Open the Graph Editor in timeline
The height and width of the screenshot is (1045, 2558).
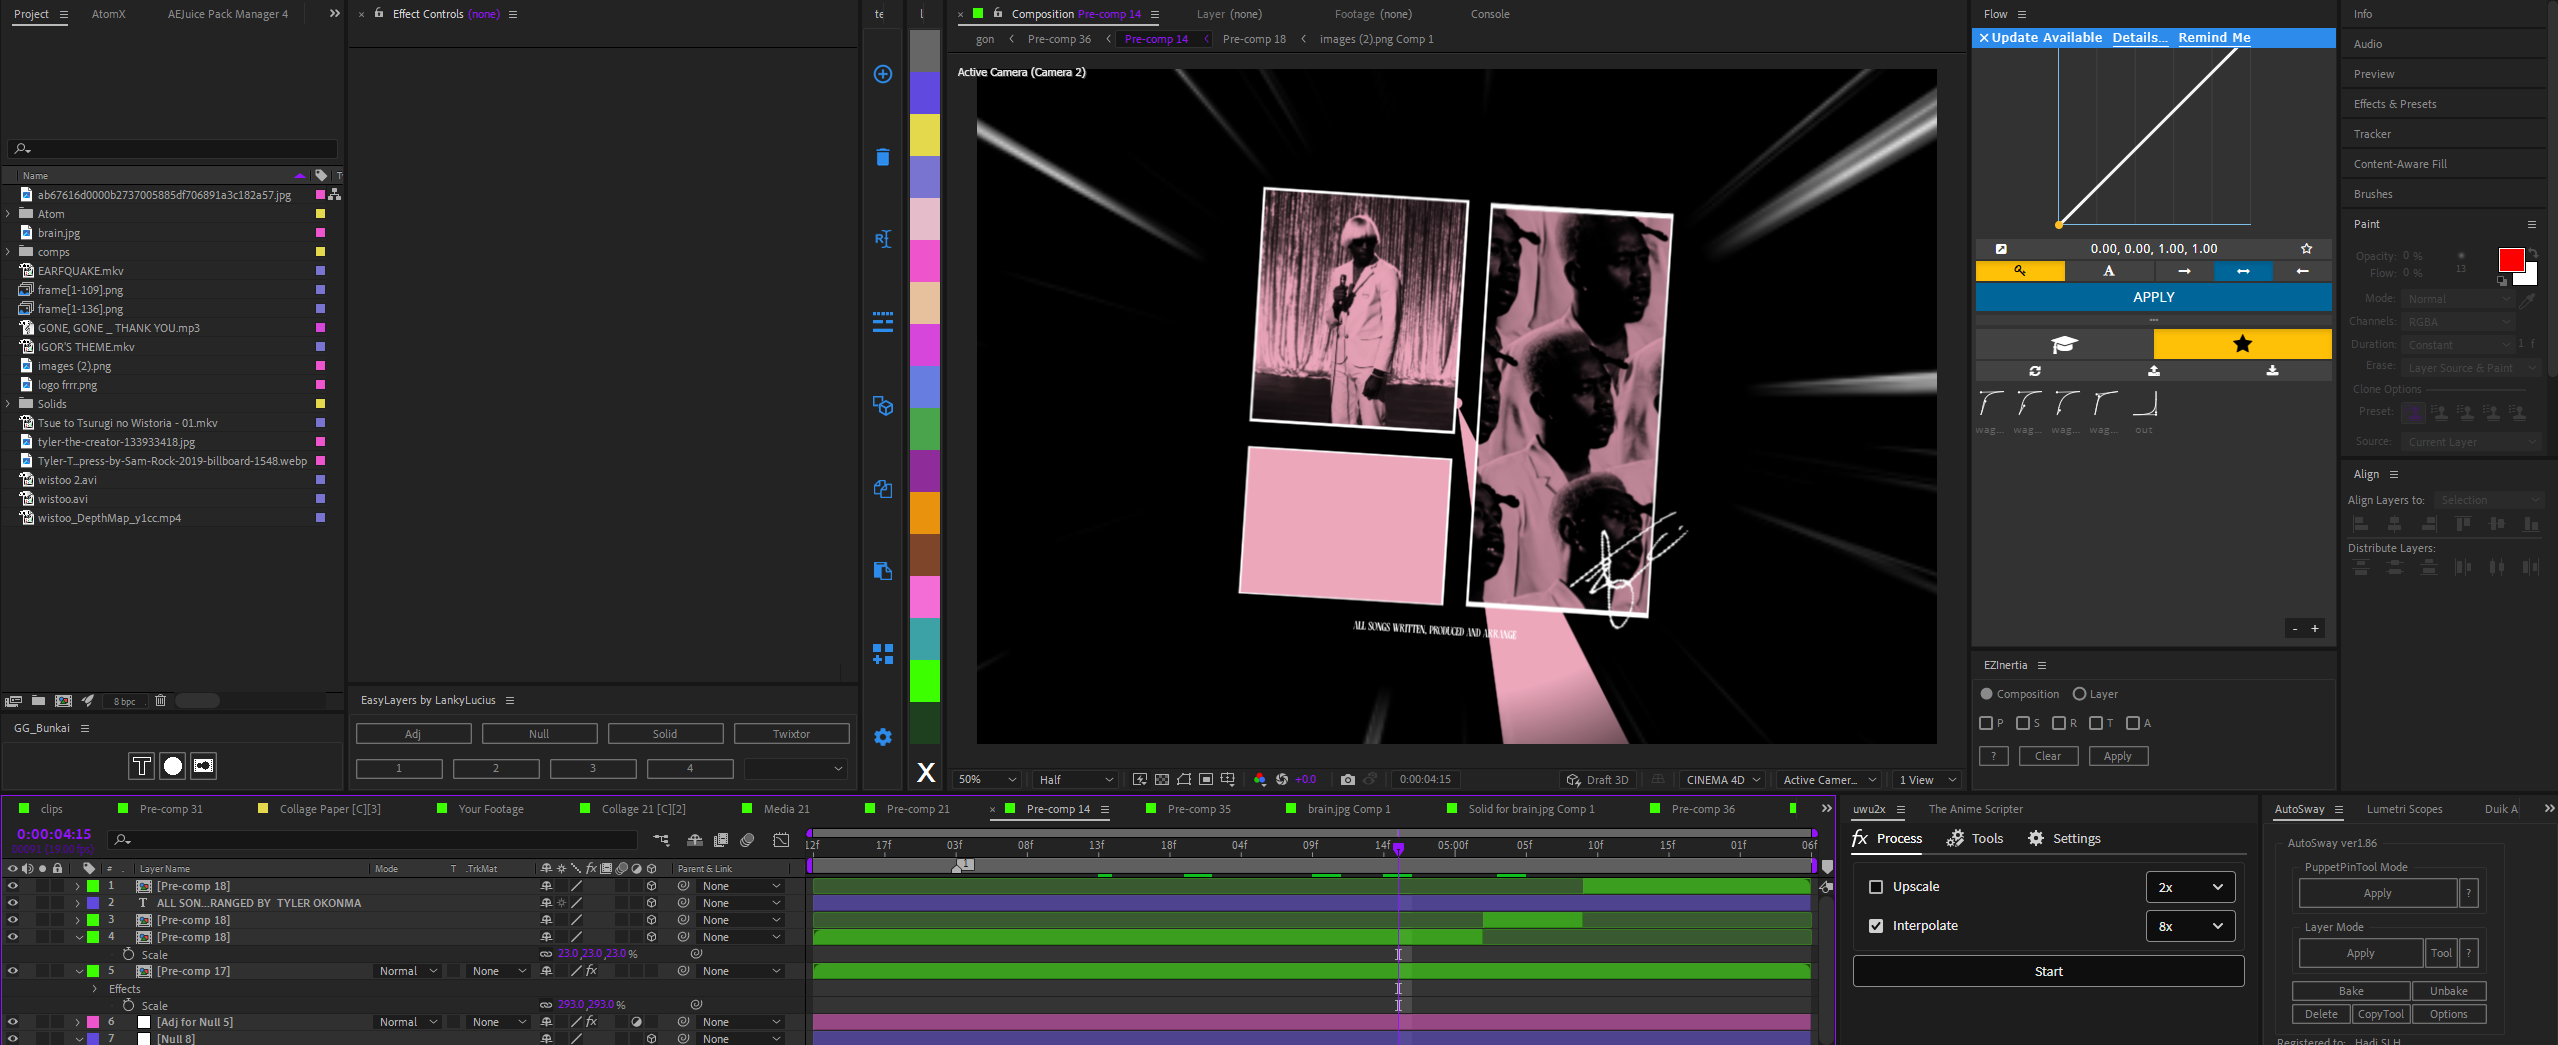pyautogui.click(x=781, y=840)
